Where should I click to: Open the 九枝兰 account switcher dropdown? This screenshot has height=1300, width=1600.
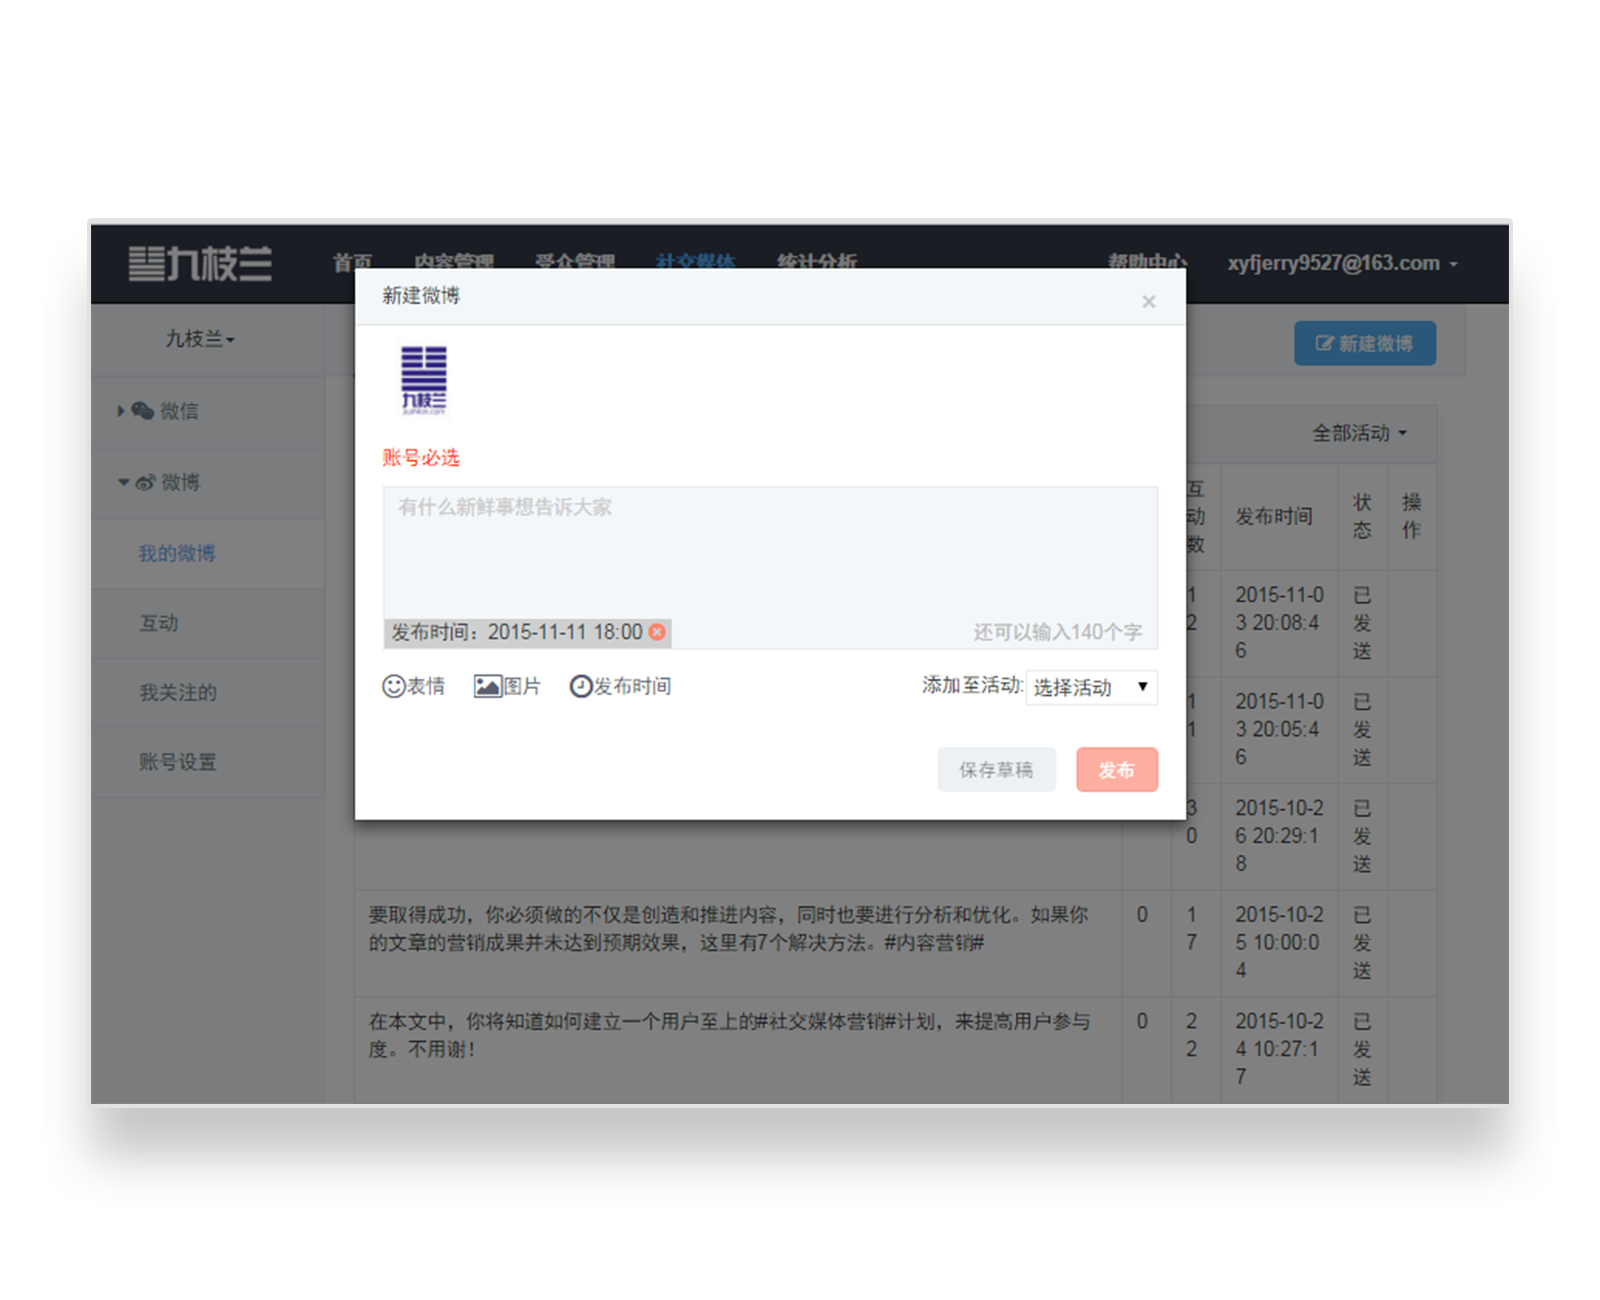(200, 340)
